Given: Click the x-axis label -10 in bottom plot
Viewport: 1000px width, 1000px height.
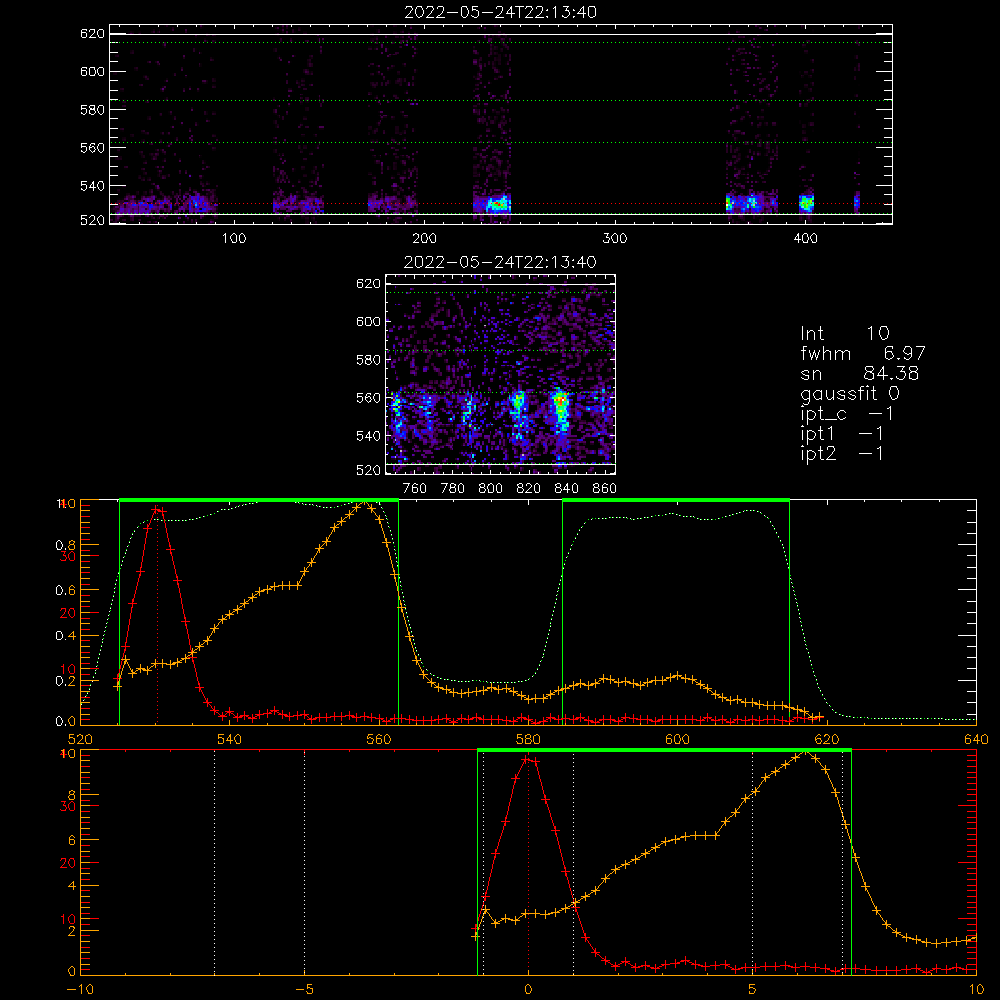Looking at the screenshot, I should [80, 989].
